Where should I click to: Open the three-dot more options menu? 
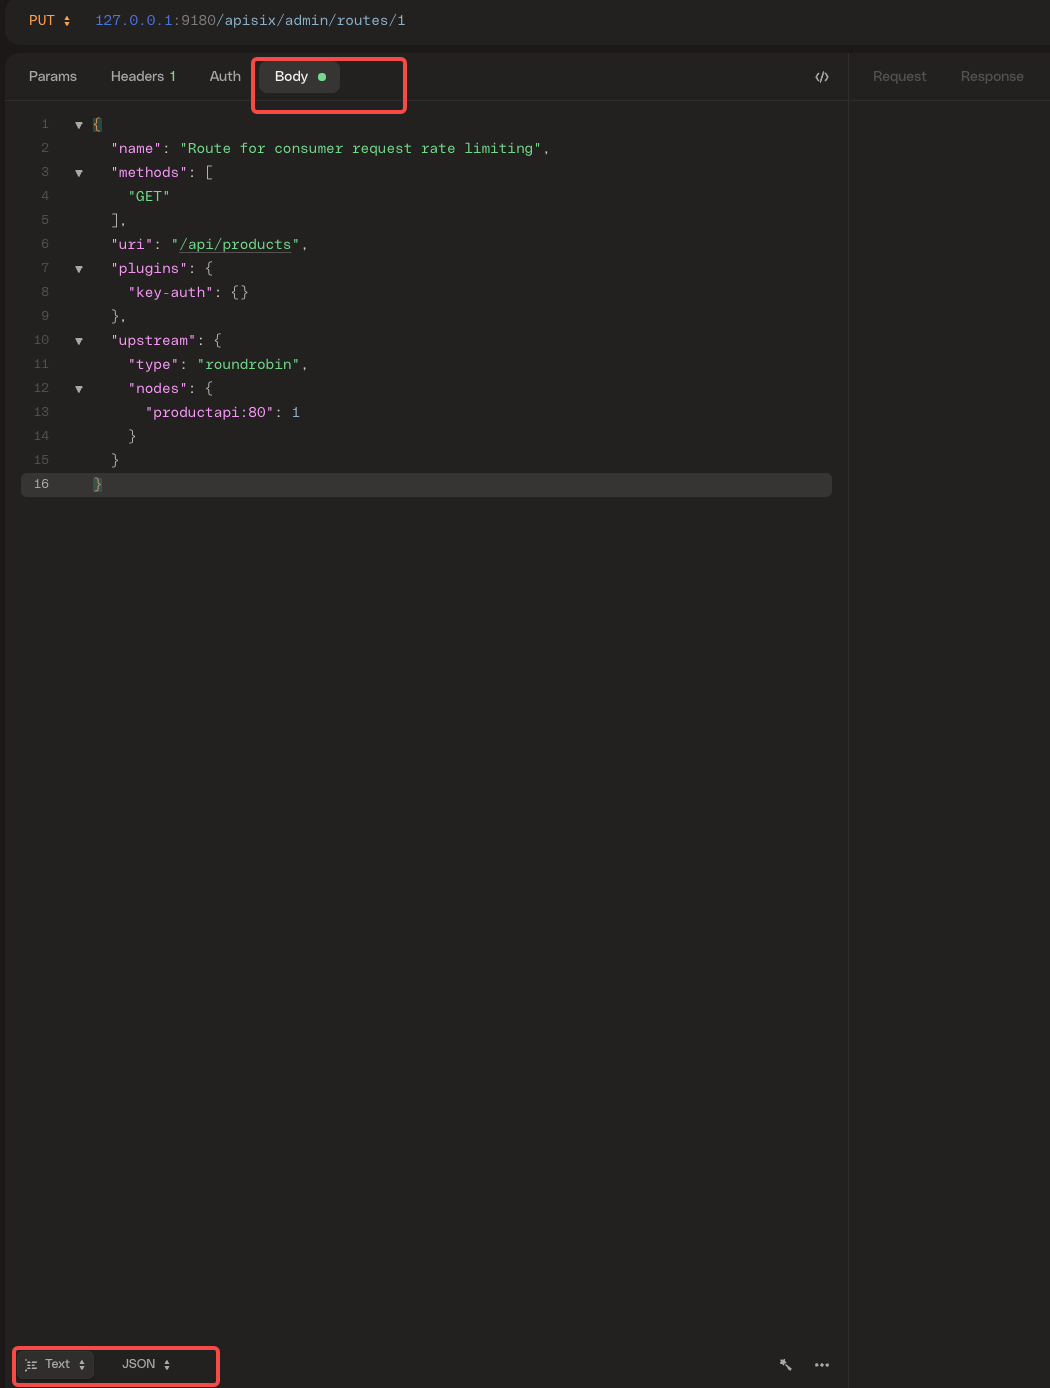click(822, 1365)
